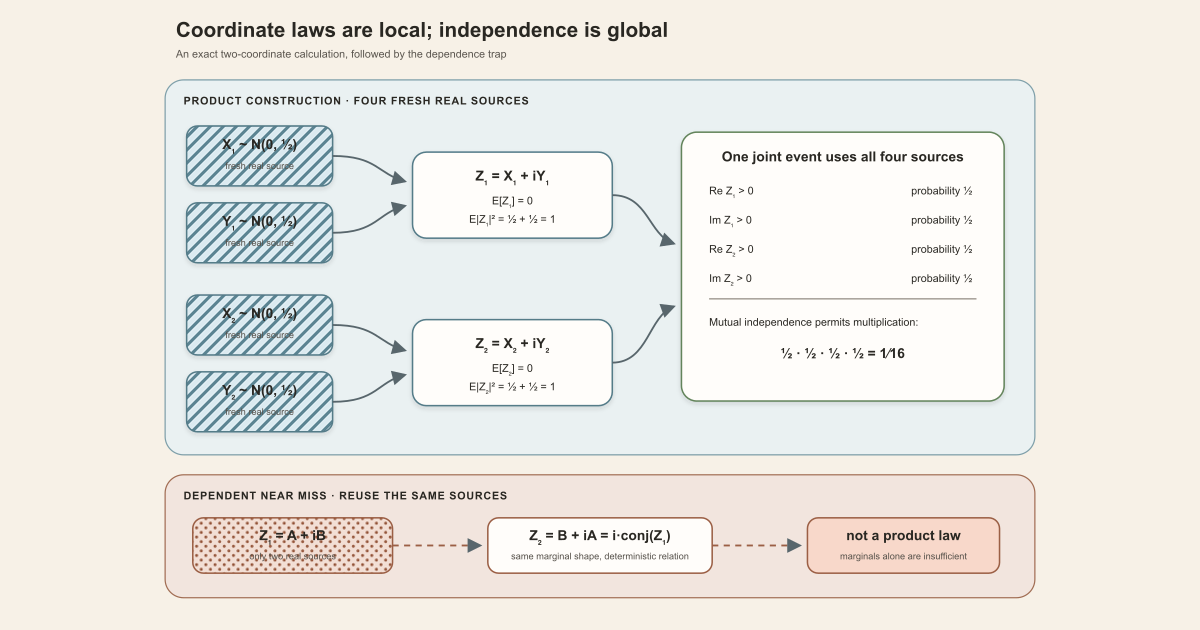The width and height of the screenshot is (1200, 630).
Task: Select the Y₁ ~ N(0, ½) hatched source box
Action: coord(260,233)
